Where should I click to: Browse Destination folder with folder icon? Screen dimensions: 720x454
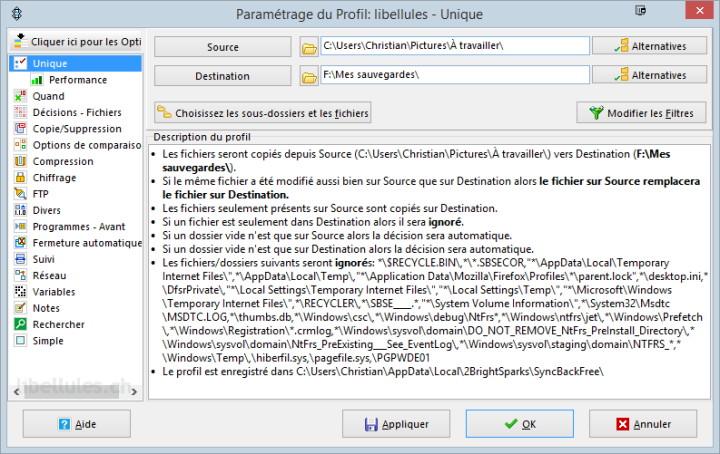[309, 76]
